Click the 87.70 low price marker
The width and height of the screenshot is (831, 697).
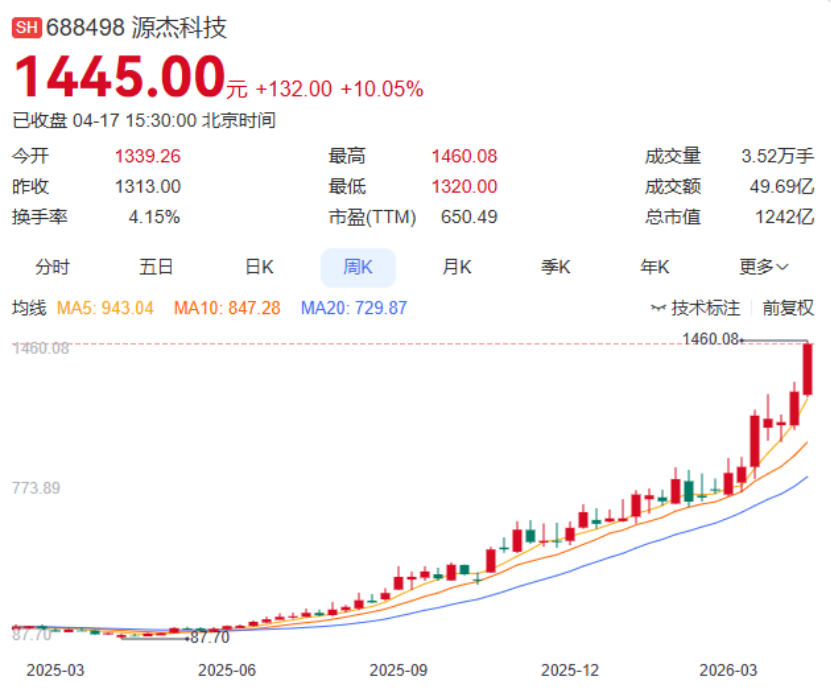point(209,637)
